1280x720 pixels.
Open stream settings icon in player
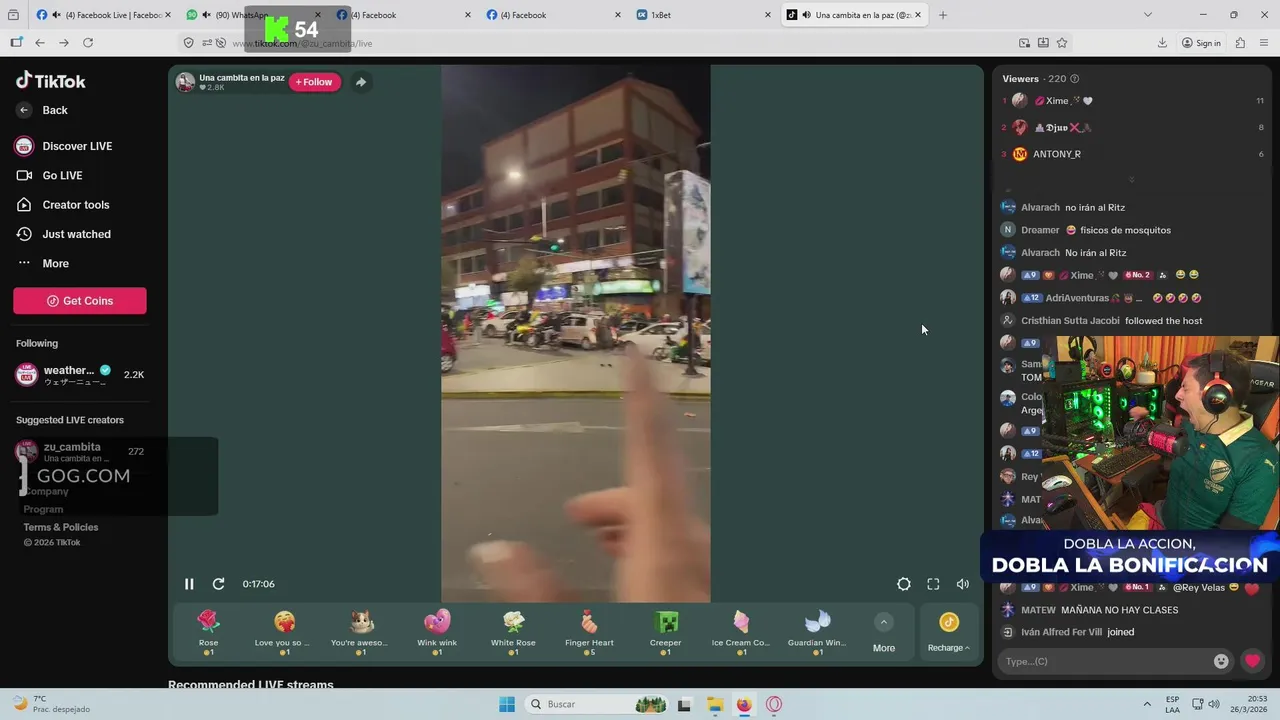904,584
